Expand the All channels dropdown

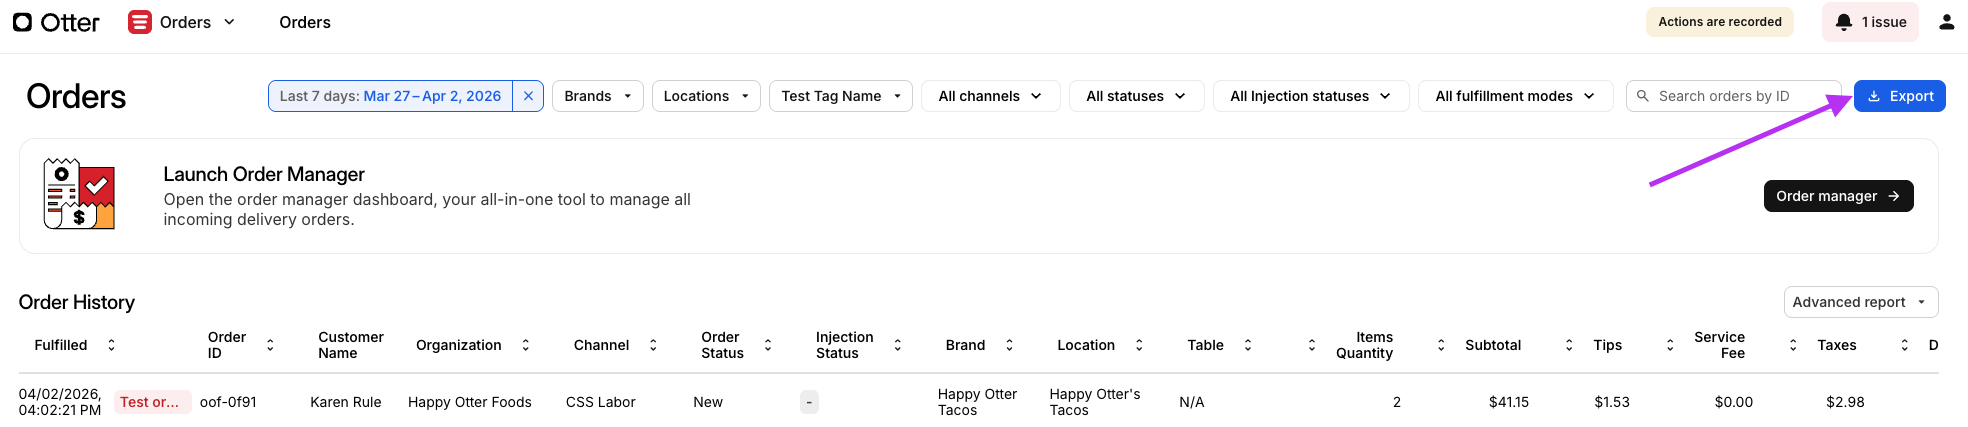[x=990, y=96]
